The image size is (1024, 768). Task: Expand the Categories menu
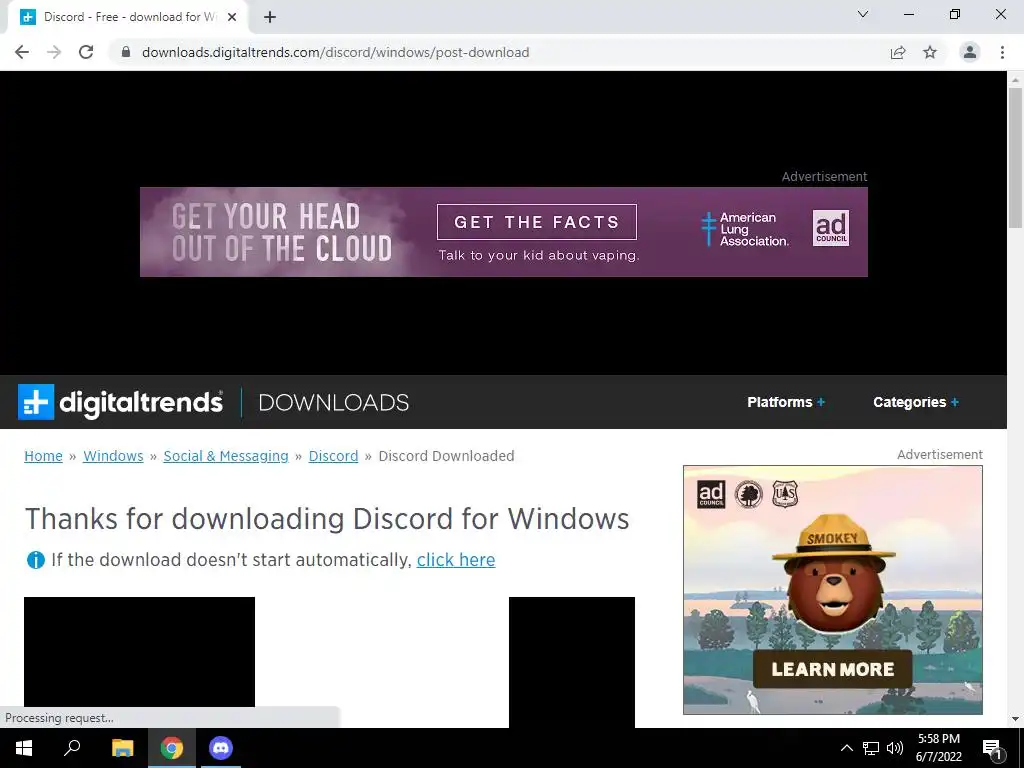click(916, 402)
